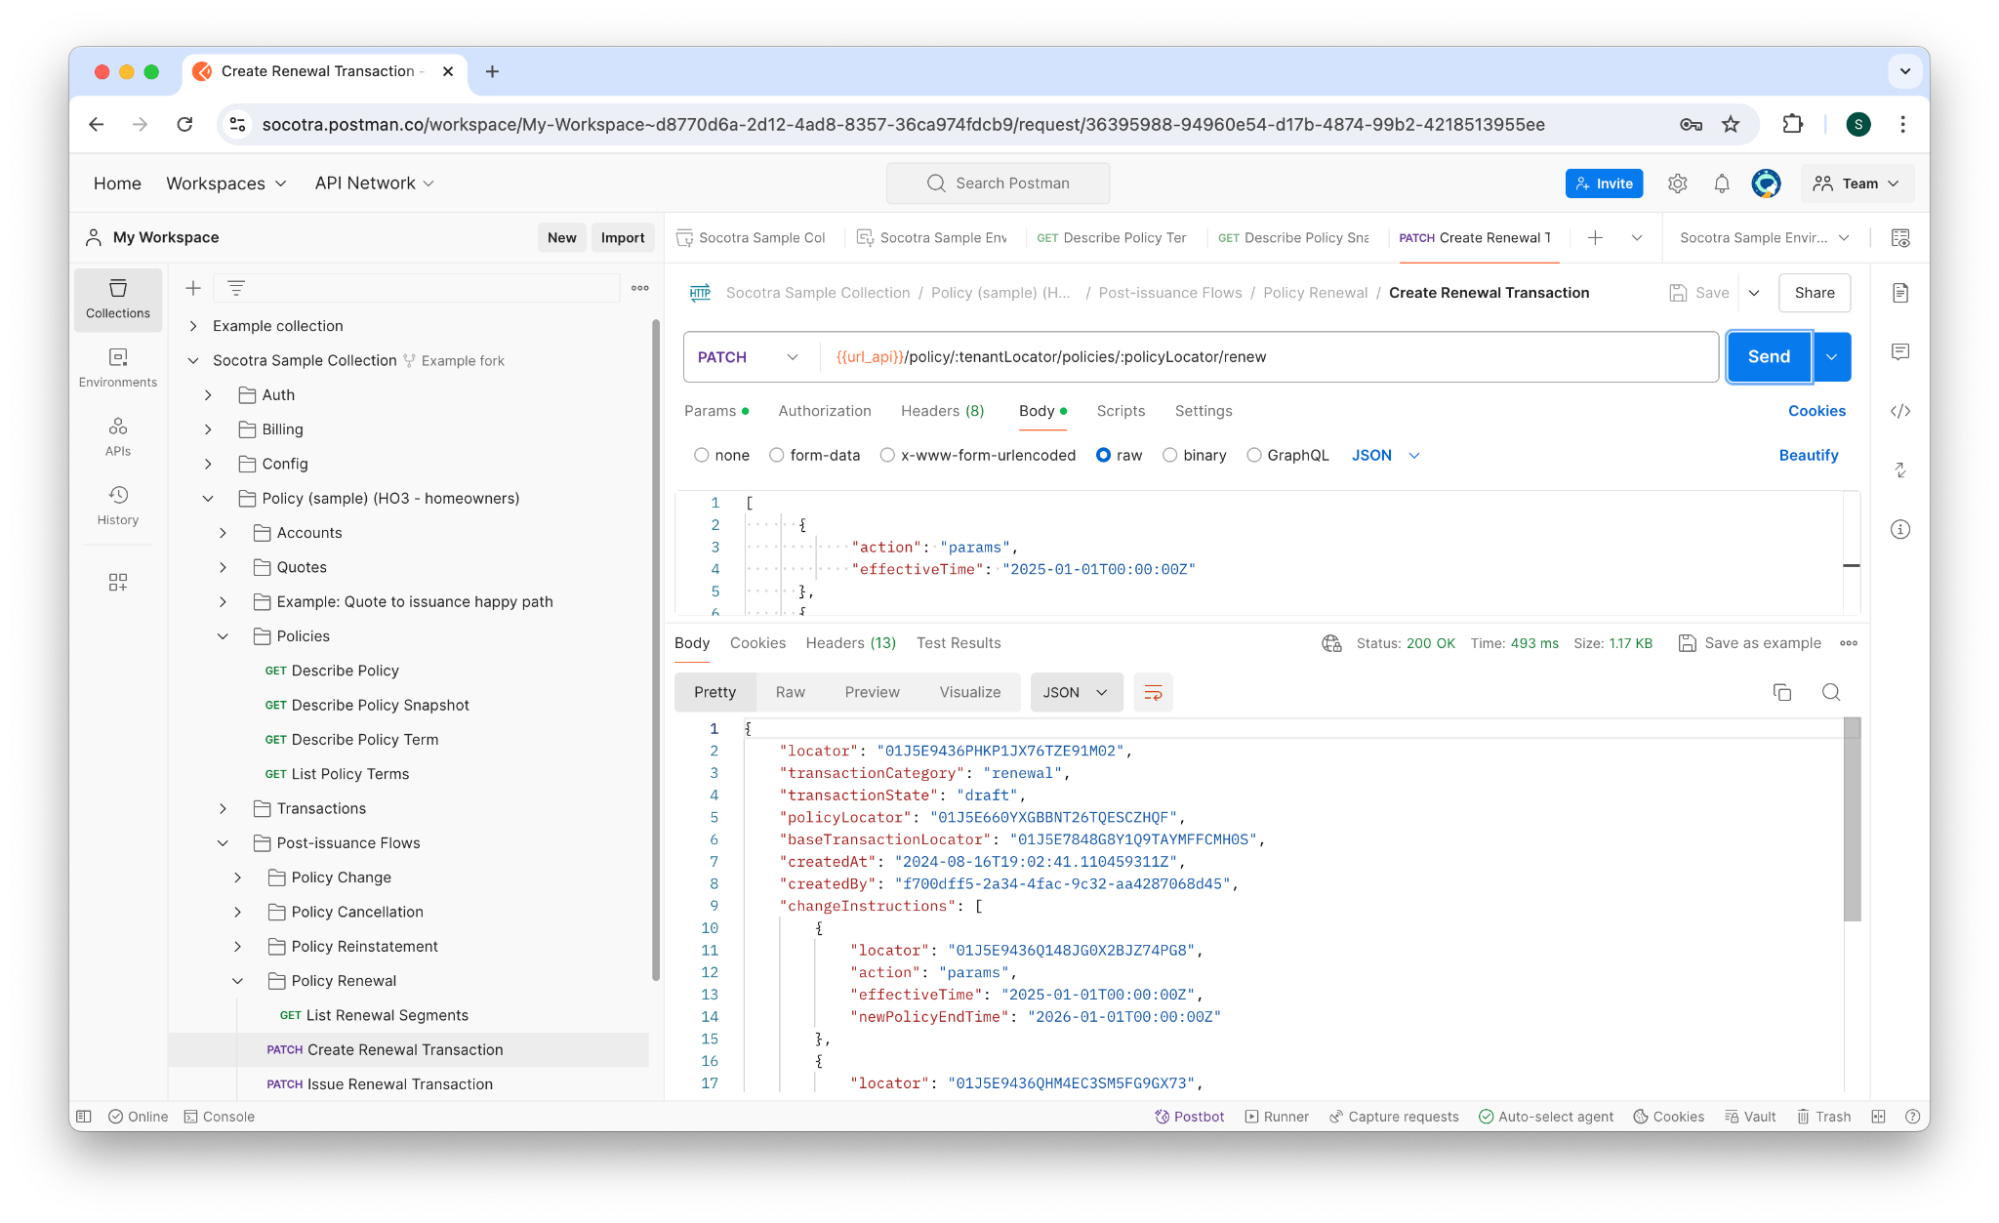This screenshot has width=1999, height=1223.
Task: Copy the response body
Action: [x=1781, y=692]
